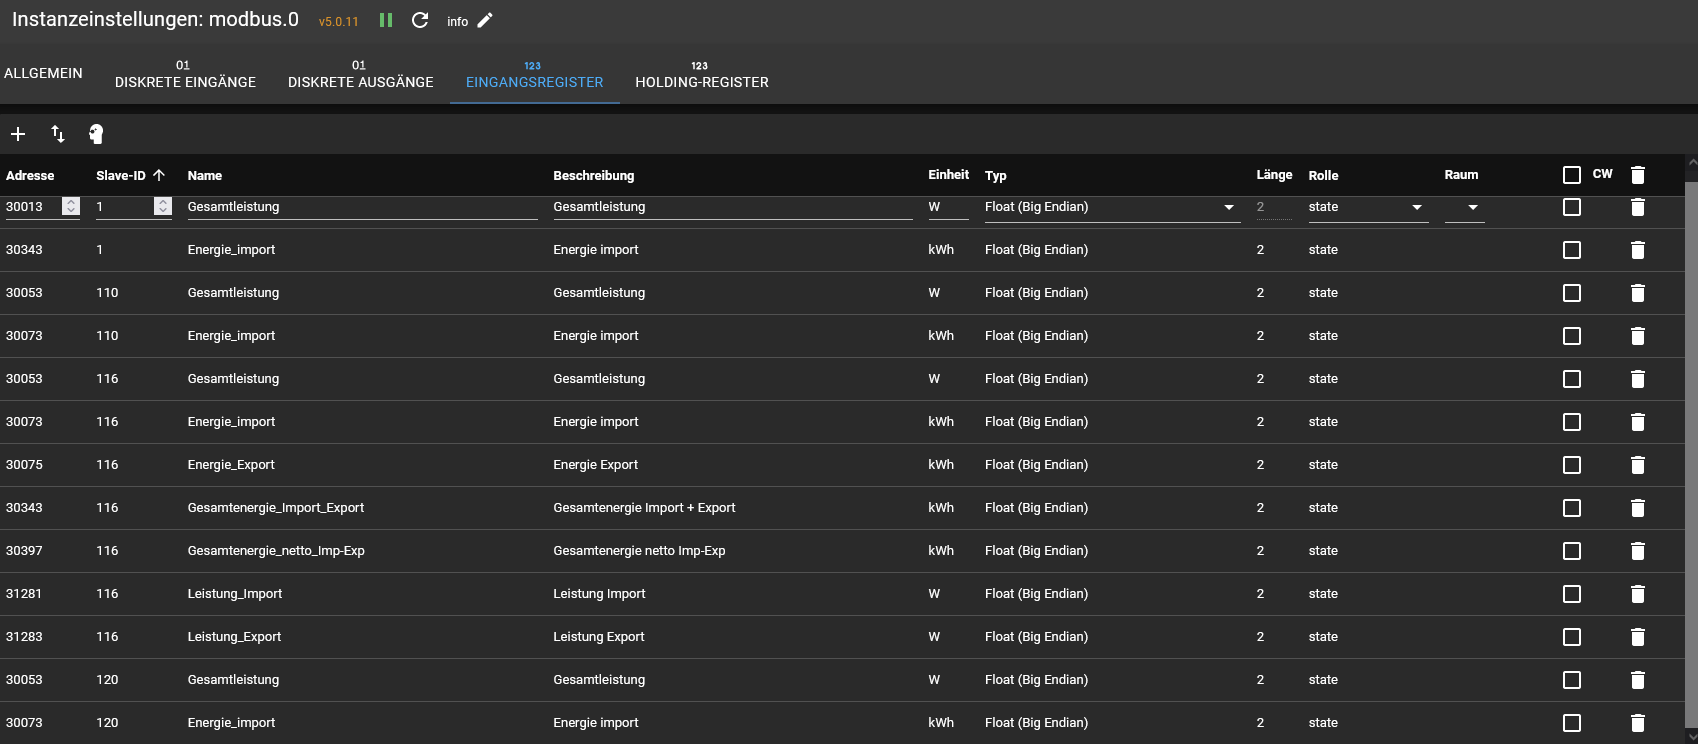The height and width of the screenshot is (744, 1698).
Task: Check CW box for Energie_Export row
Action: [1572, 465]
